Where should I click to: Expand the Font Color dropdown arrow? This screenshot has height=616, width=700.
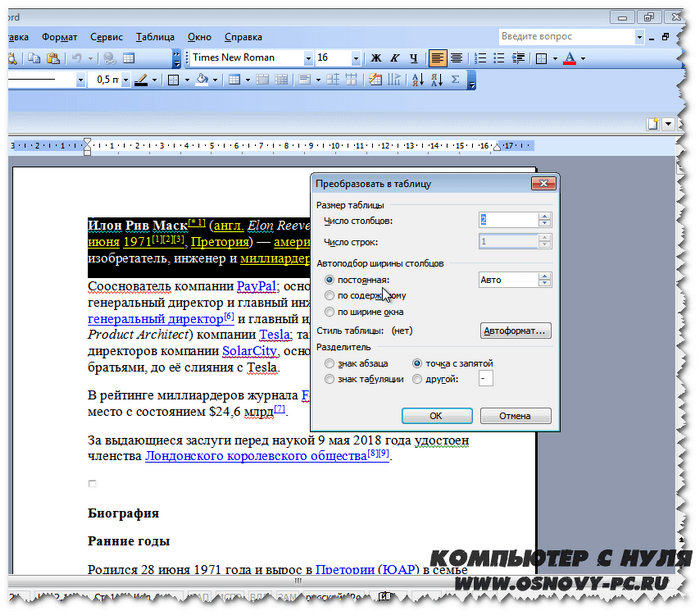(583, 58)
